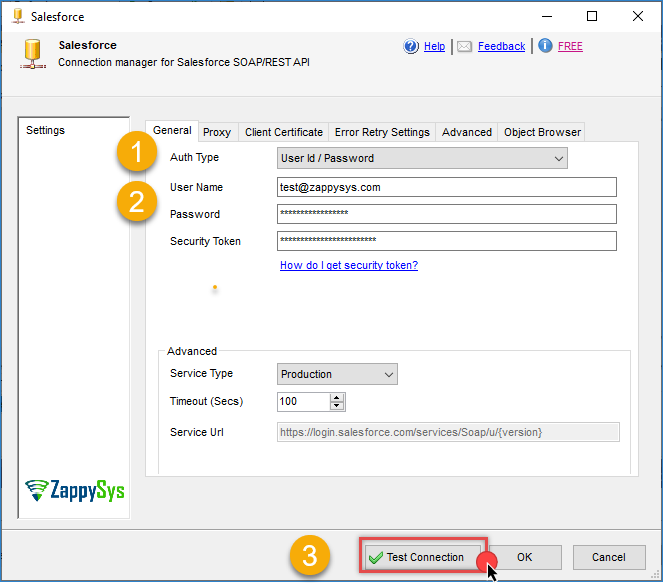Click the blue Help question mark icon

[411, 46]
